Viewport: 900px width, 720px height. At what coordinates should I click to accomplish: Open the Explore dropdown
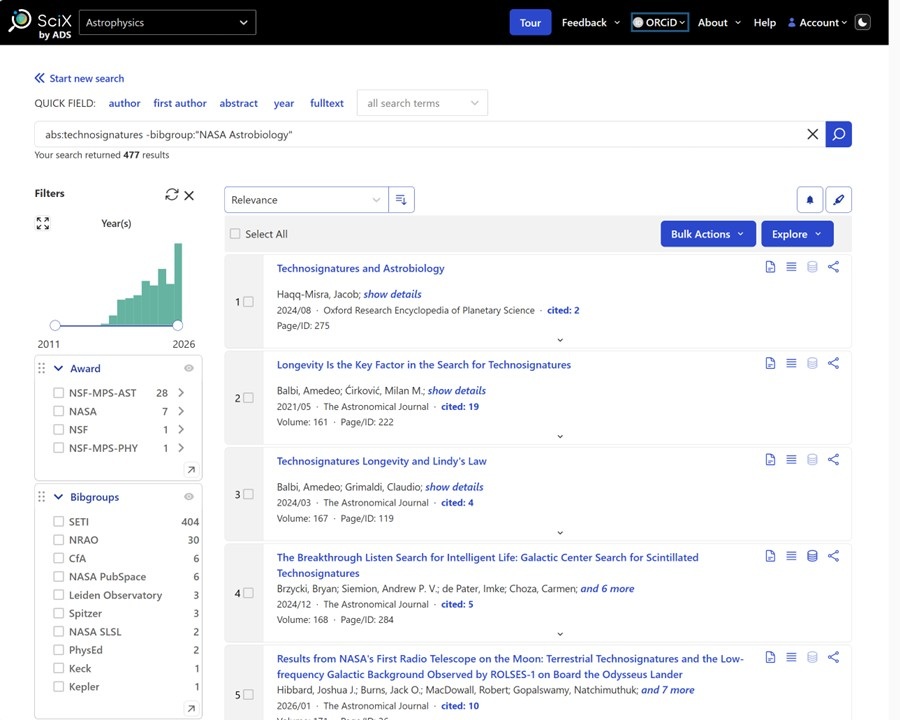coord(797,234)
